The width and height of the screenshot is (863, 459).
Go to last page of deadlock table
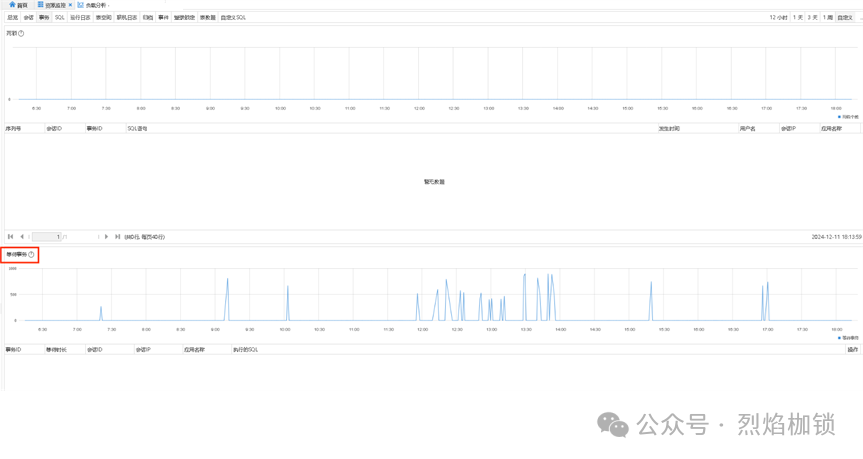point(117,237)
